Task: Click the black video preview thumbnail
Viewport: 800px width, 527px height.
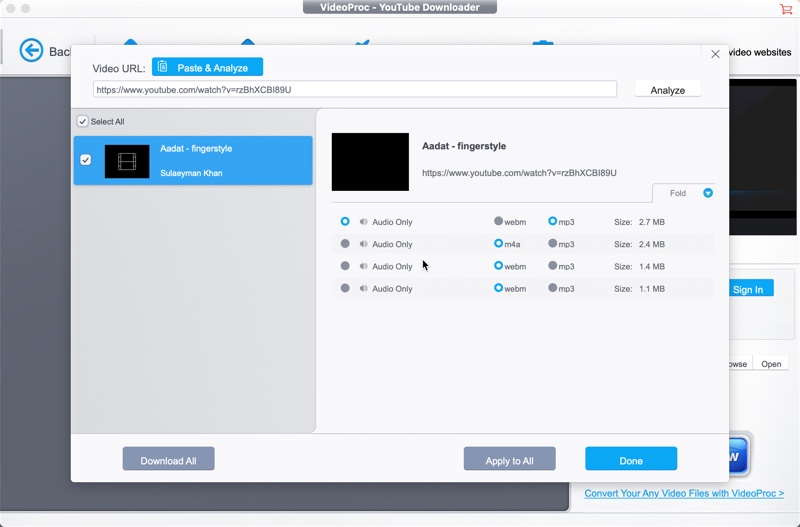Action: 370,162
